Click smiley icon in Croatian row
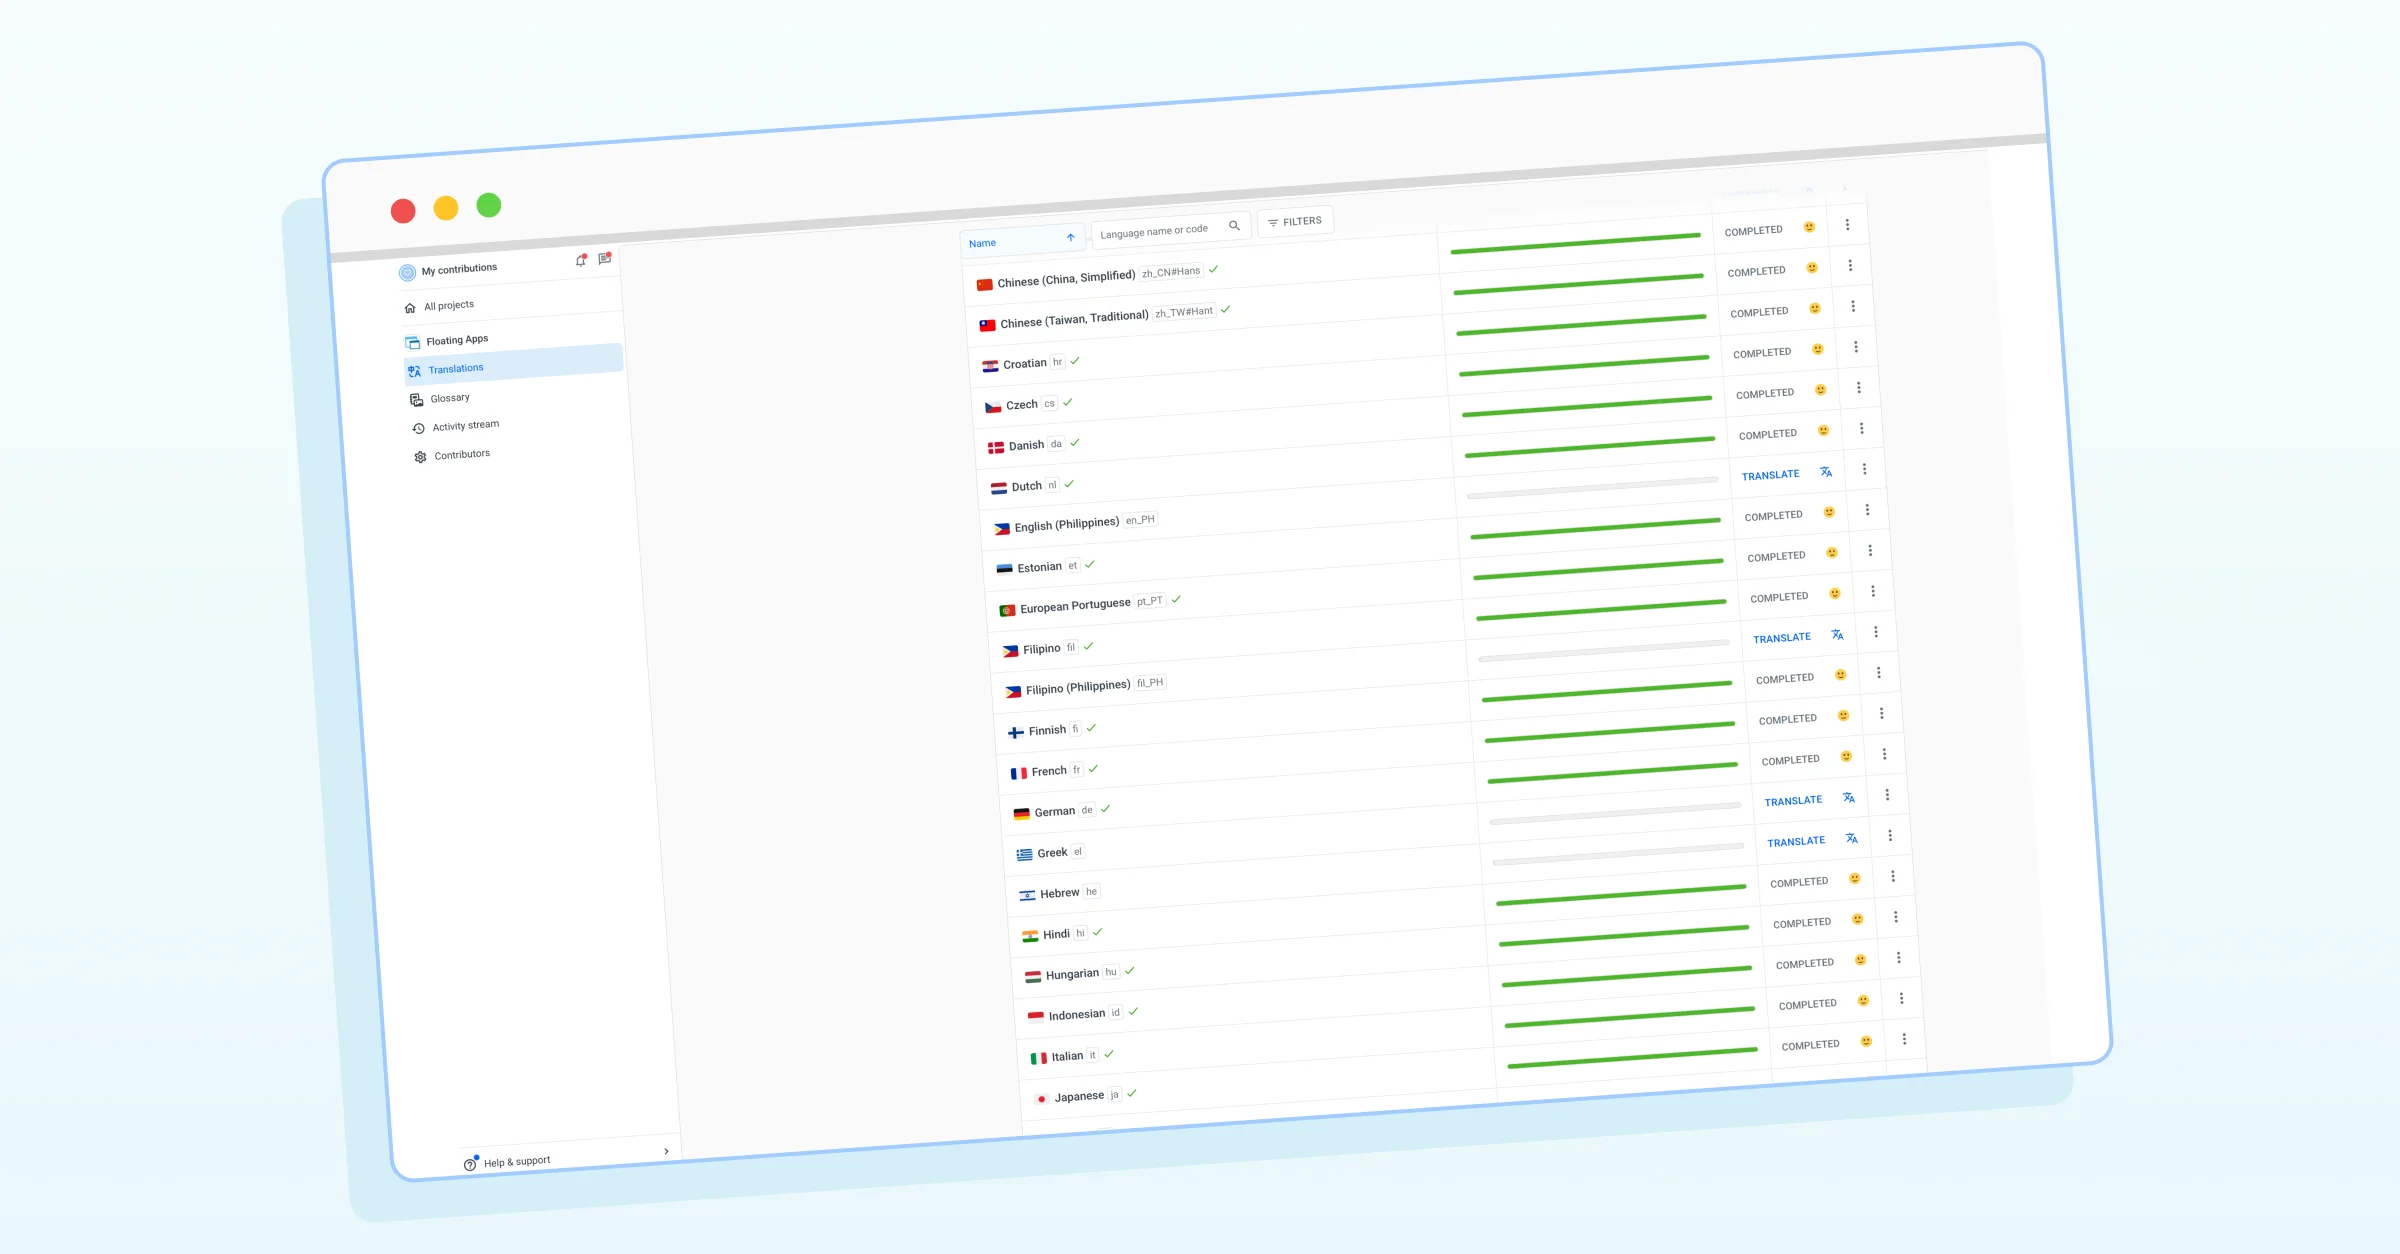 pyautogui.click(x=1818, y=349)
